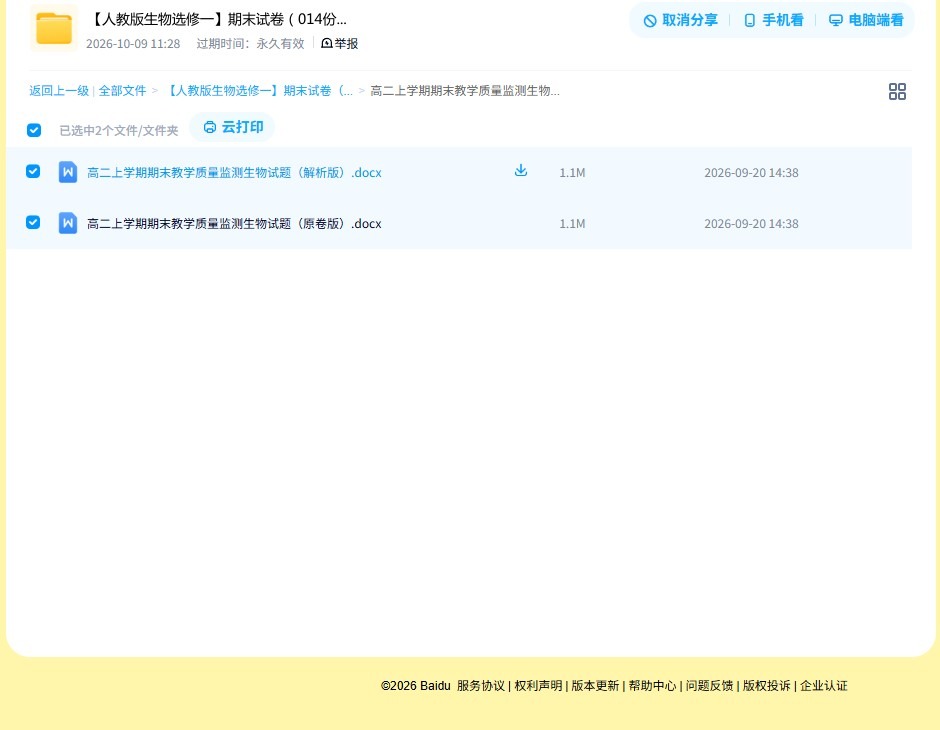Open 问题反馈 feedback link
Image resolution: width=940 pixels, height=730 pixels.
709,686
